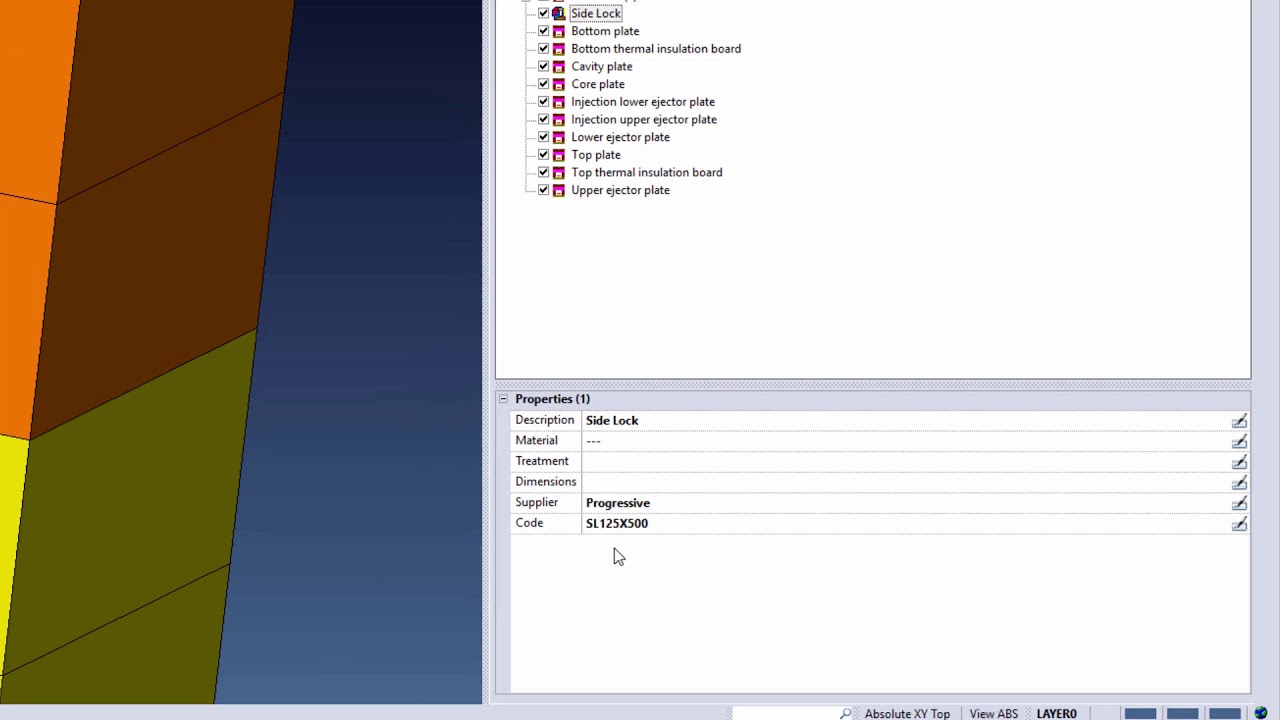
Task: Uncheck the Side Lock checkbox
Action: pyautogui.click(x=544, y=14)
